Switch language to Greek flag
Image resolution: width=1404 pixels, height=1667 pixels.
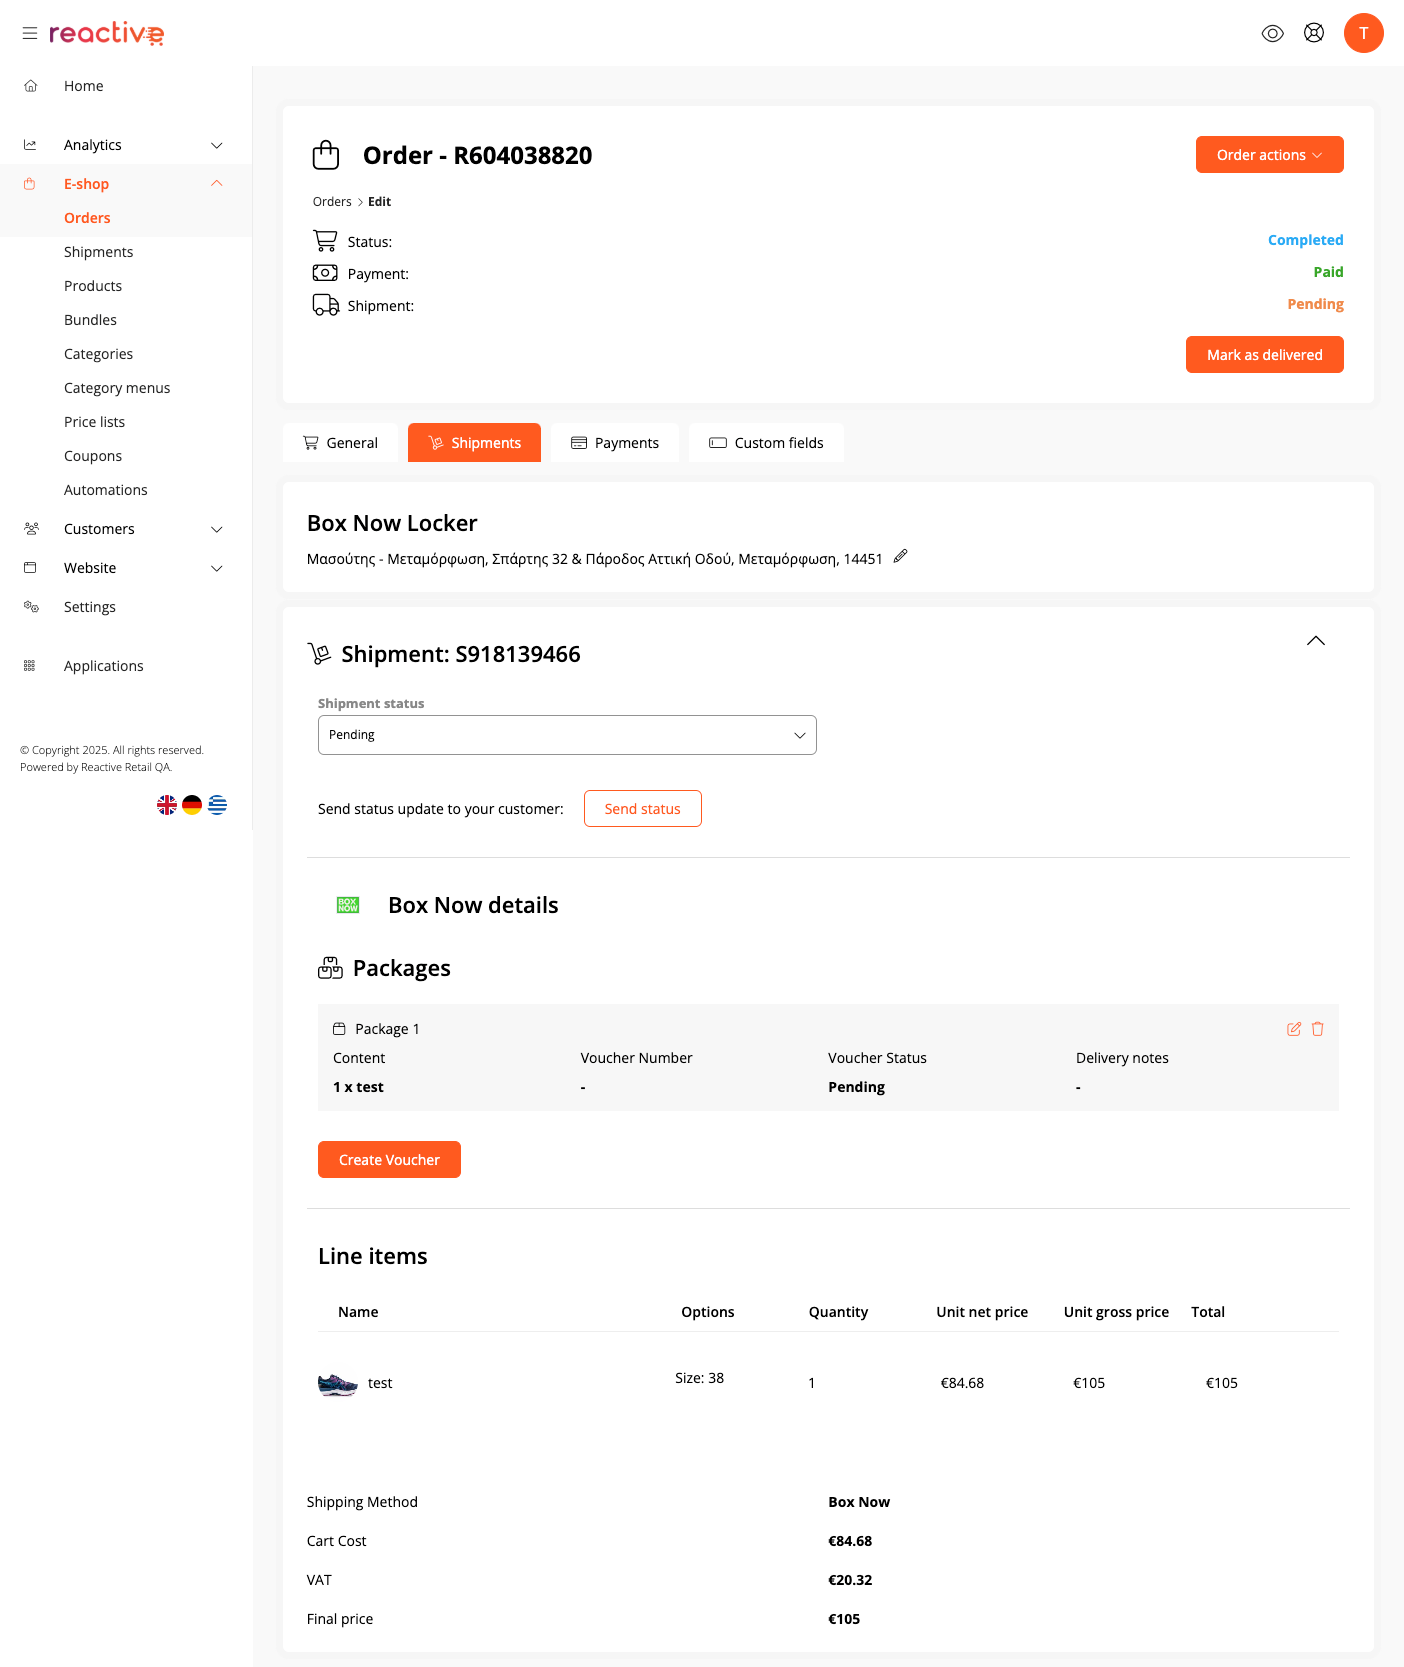[217, 805]
